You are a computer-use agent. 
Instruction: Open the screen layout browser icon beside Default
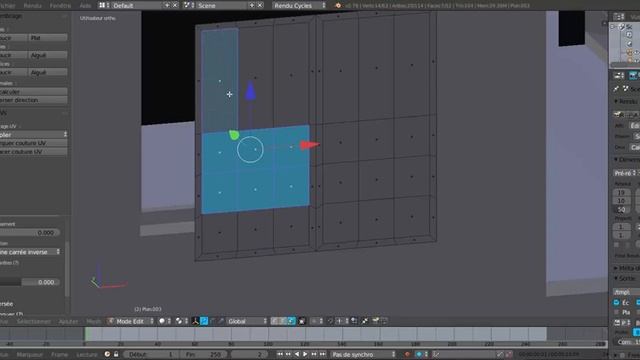[104, 5]
